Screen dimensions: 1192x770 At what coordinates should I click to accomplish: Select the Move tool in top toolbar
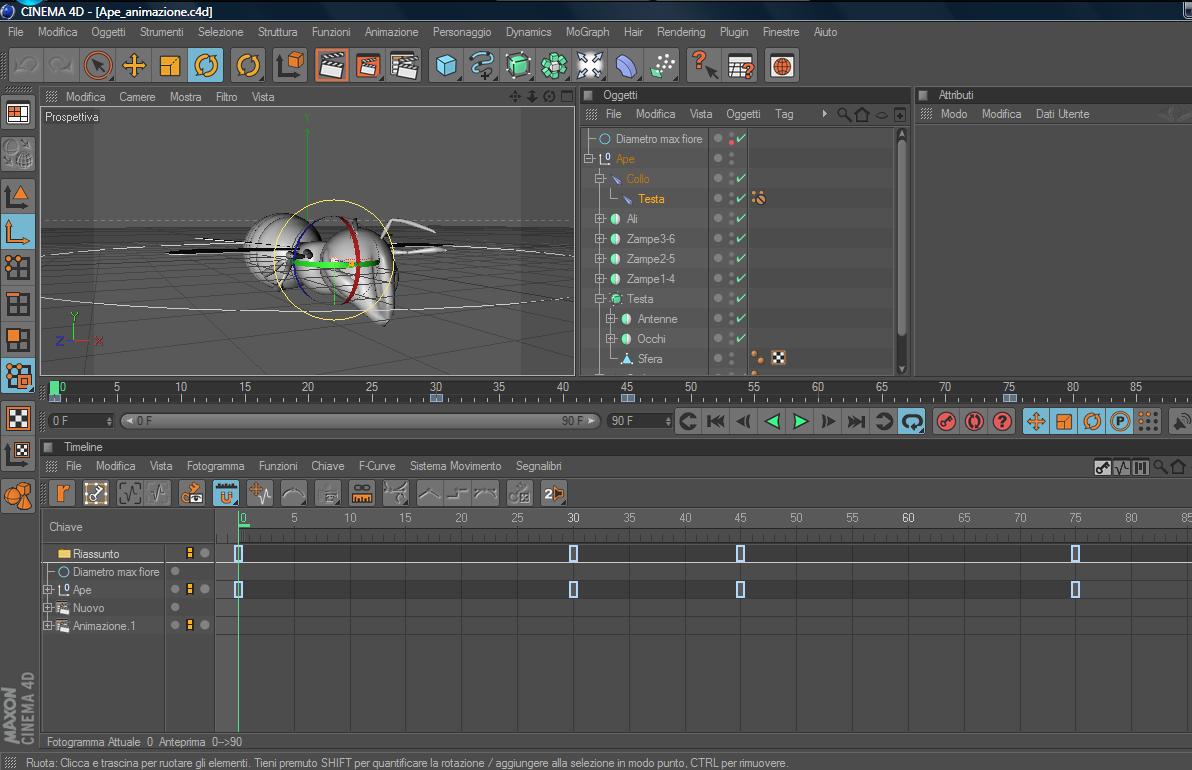(x=134, y=66)
